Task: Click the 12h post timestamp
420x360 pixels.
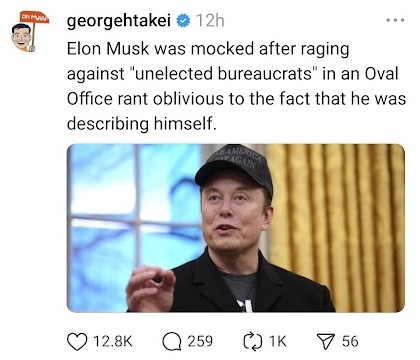Action: tap(210, 21)
